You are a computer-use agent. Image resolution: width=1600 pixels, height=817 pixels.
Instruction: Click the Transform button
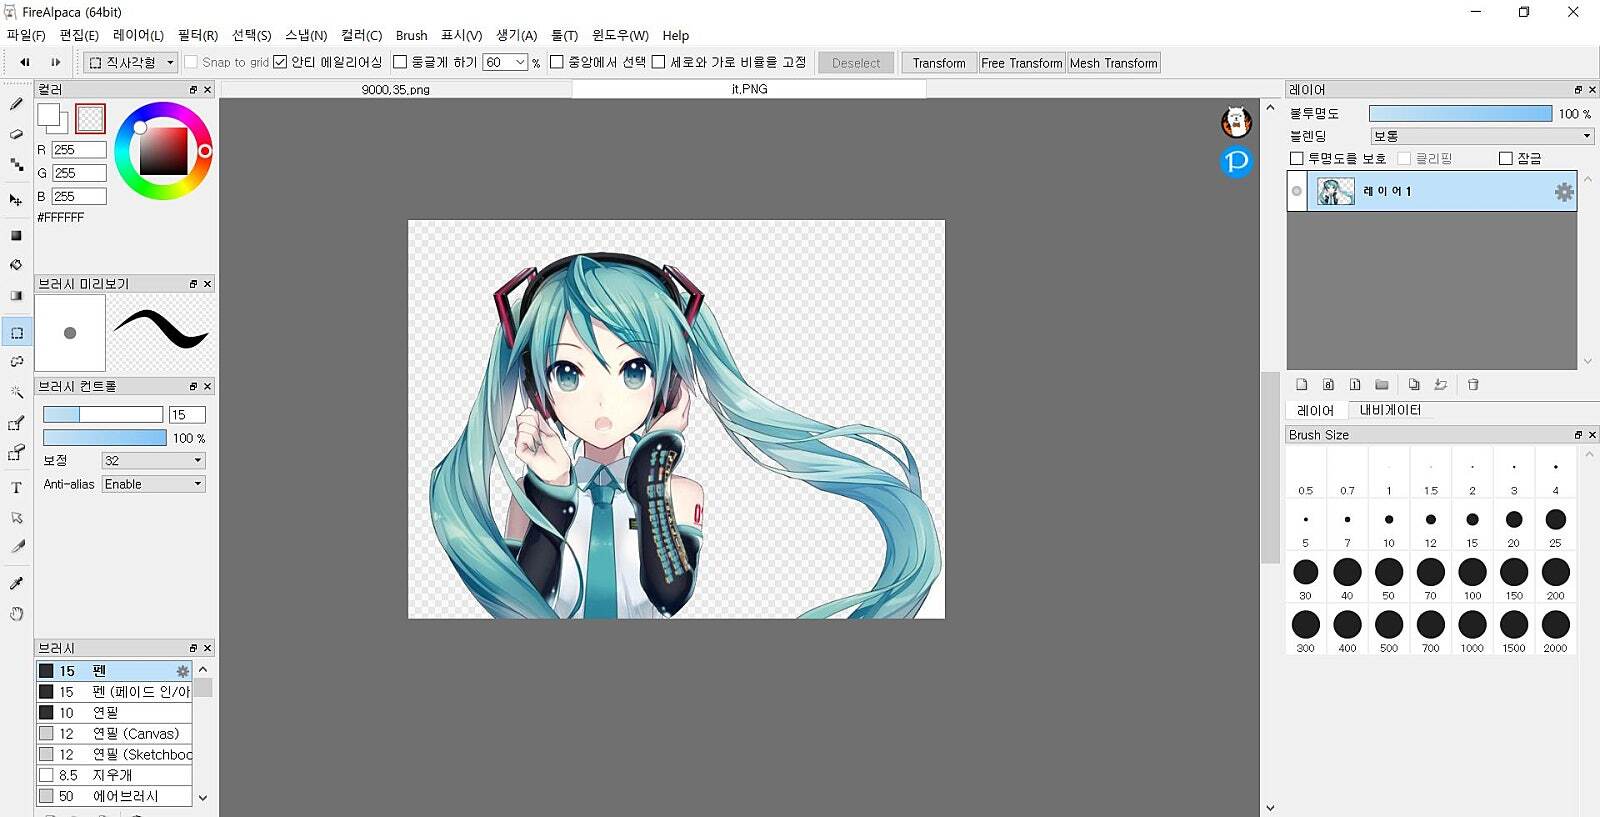click(939, 63)
